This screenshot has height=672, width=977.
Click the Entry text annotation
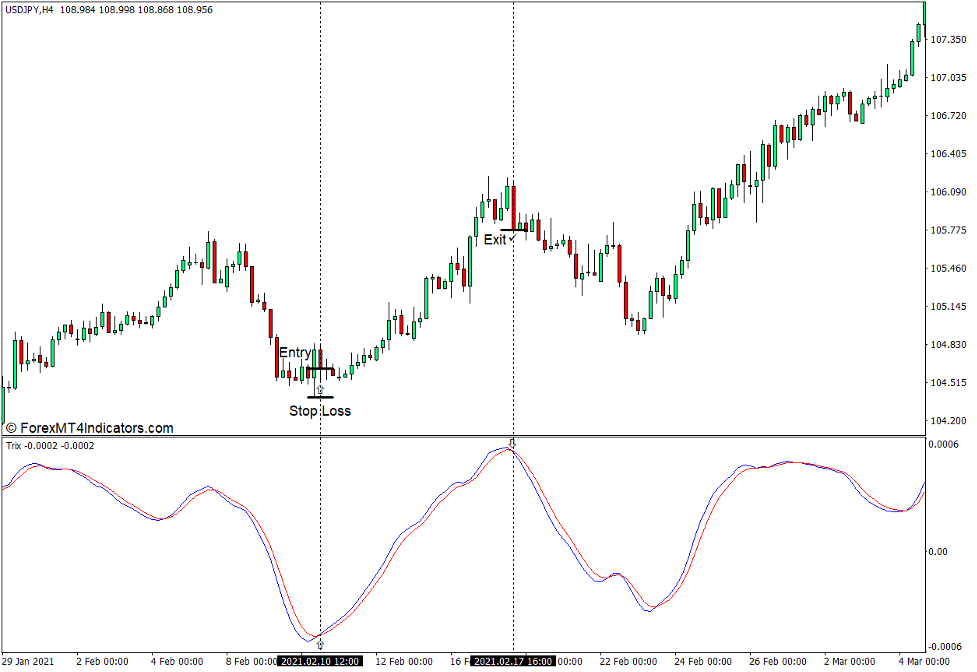[x=297, y=352]
